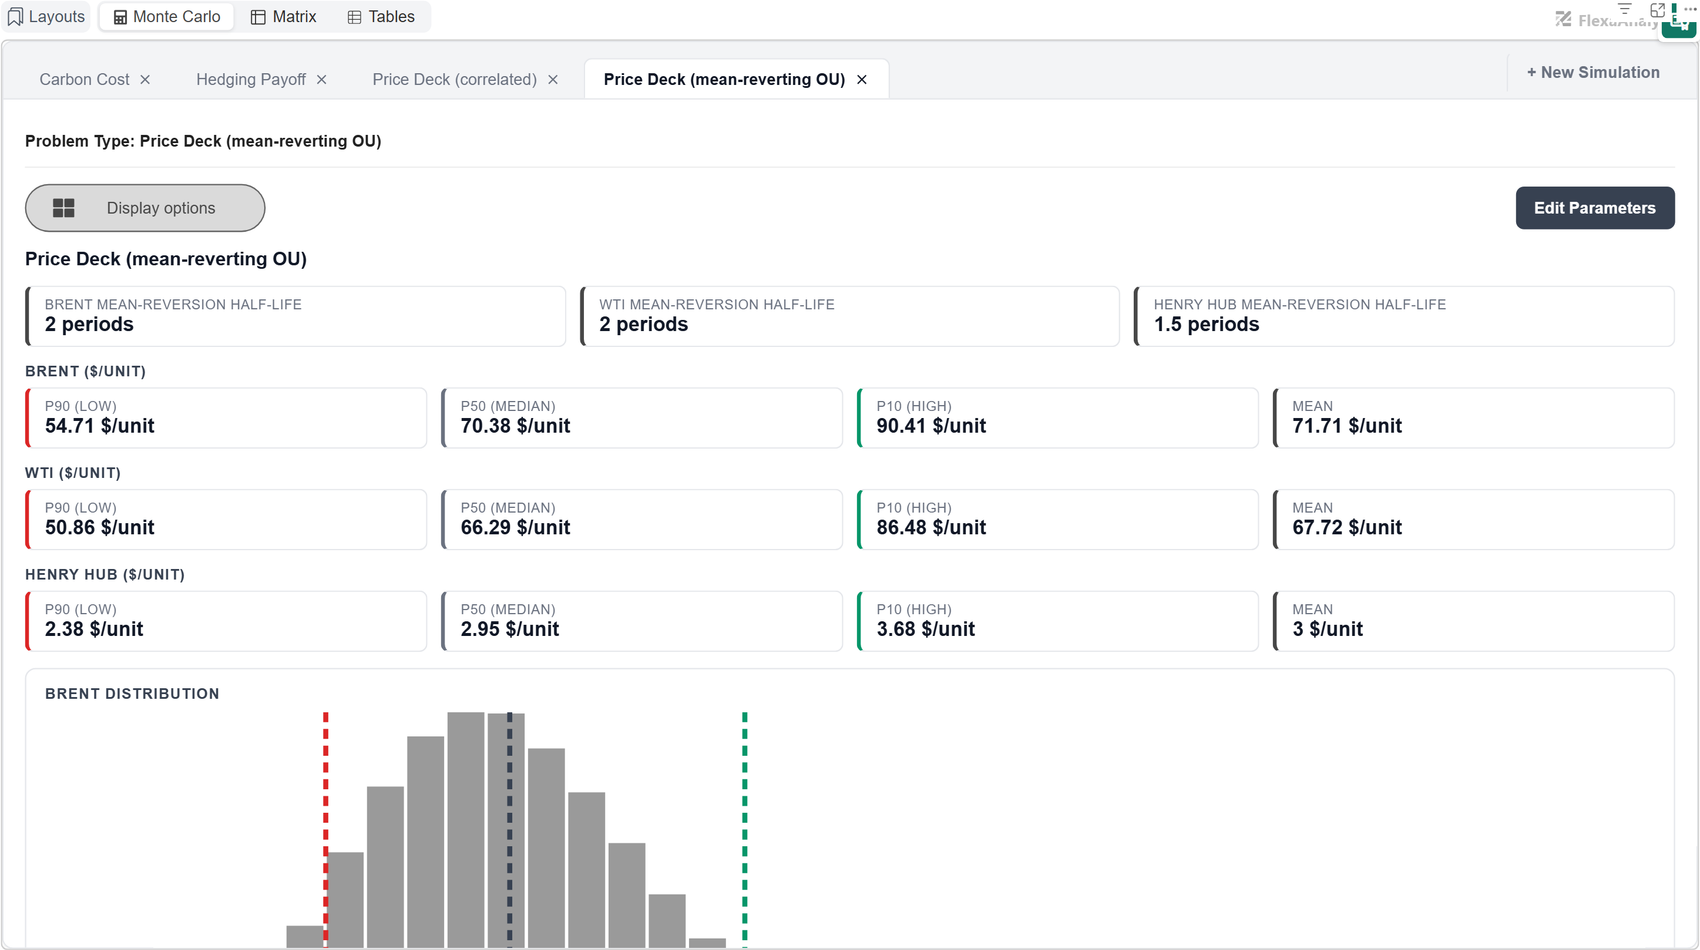Viewport: 1700px width, 950px height.
Task: Close the Carbon Cost tab
Action: [x=145, y=80]
